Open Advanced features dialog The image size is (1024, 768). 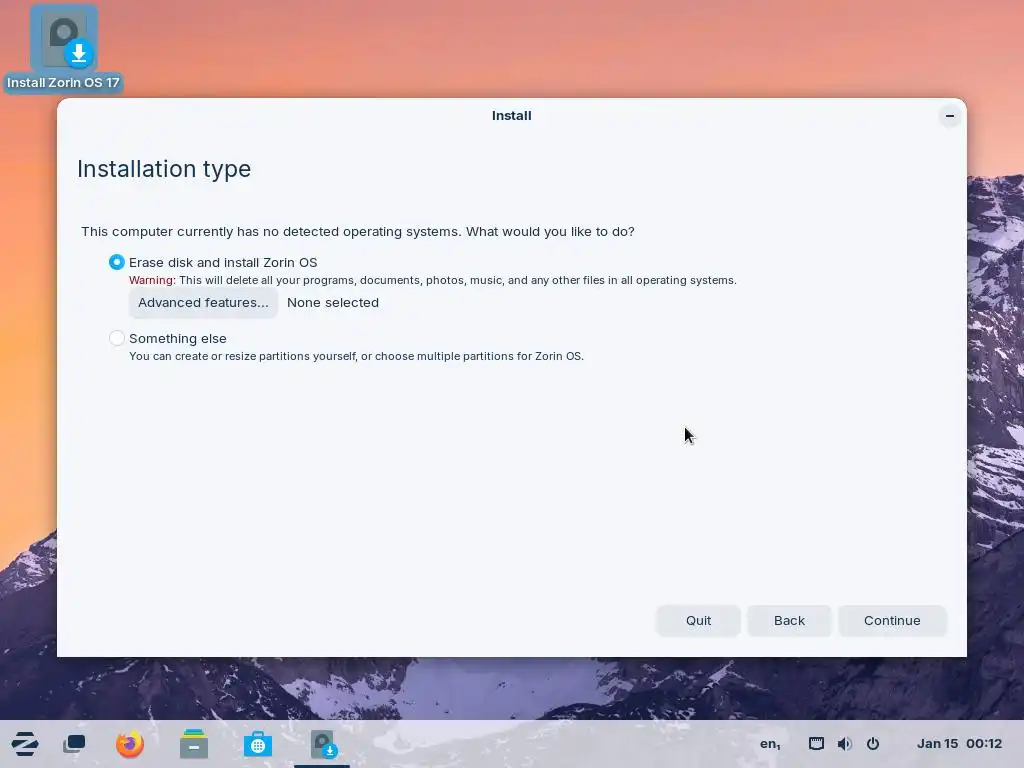coord(203,302)
